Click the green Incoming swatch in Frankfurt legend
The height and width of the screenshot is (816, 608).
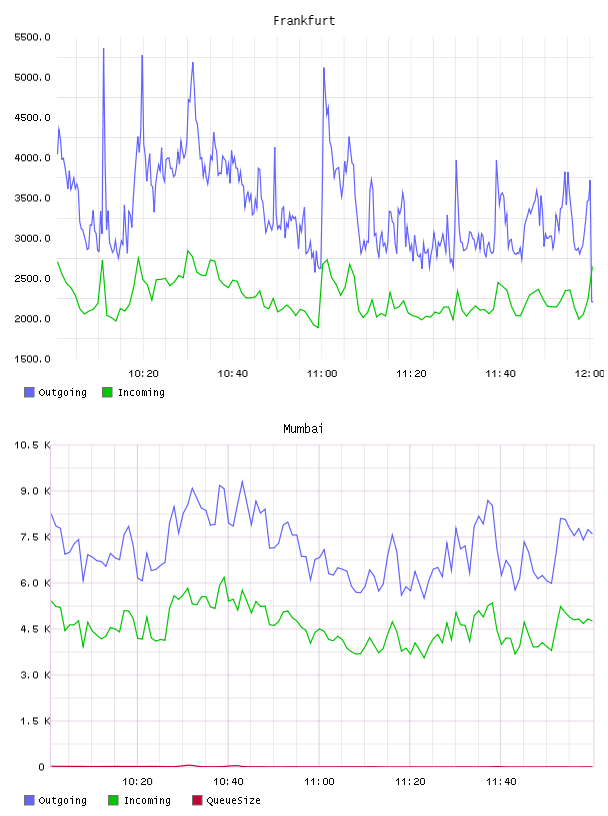107,392
